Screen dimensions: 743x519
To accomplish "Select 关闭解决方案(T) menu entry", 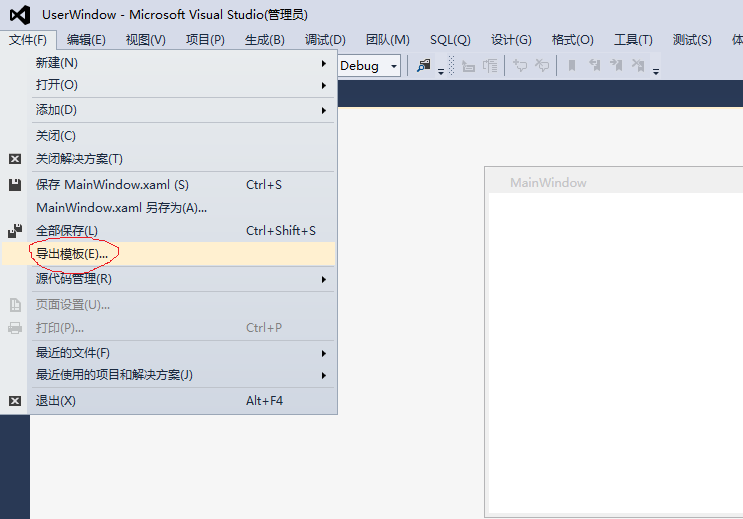I will point(169,159).
